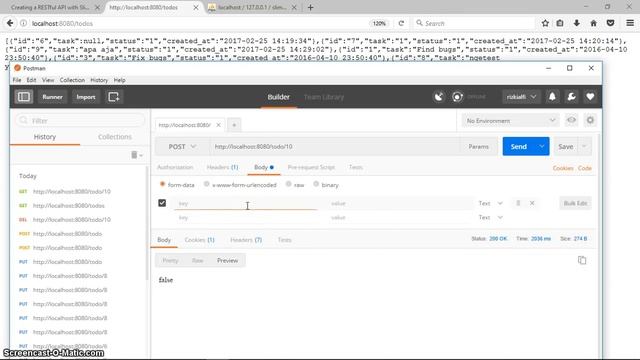Switch to response Cookies (1) tab
The width and height of the screenshot is (640, 360).
point(199,240)
